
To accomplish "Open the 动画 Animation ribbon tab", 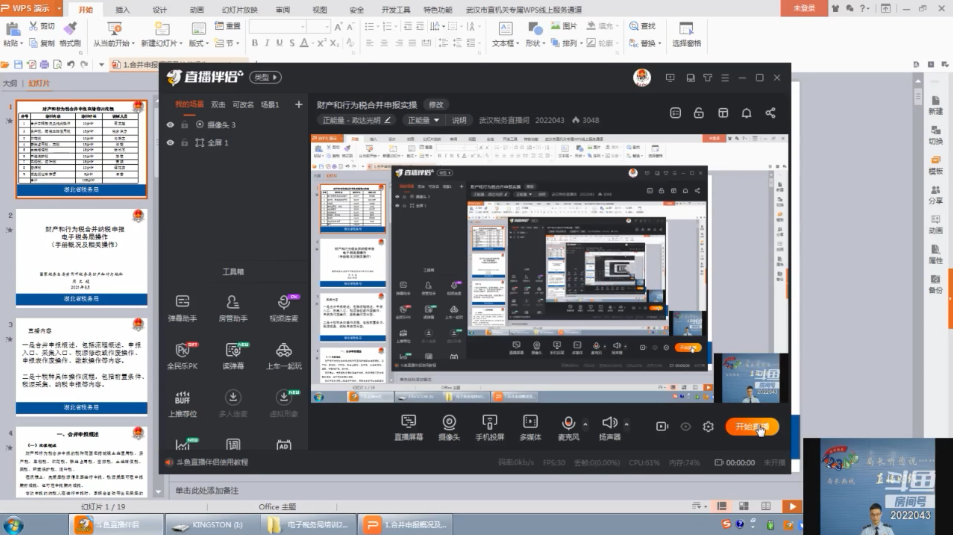I will click(x=196, y=10).
